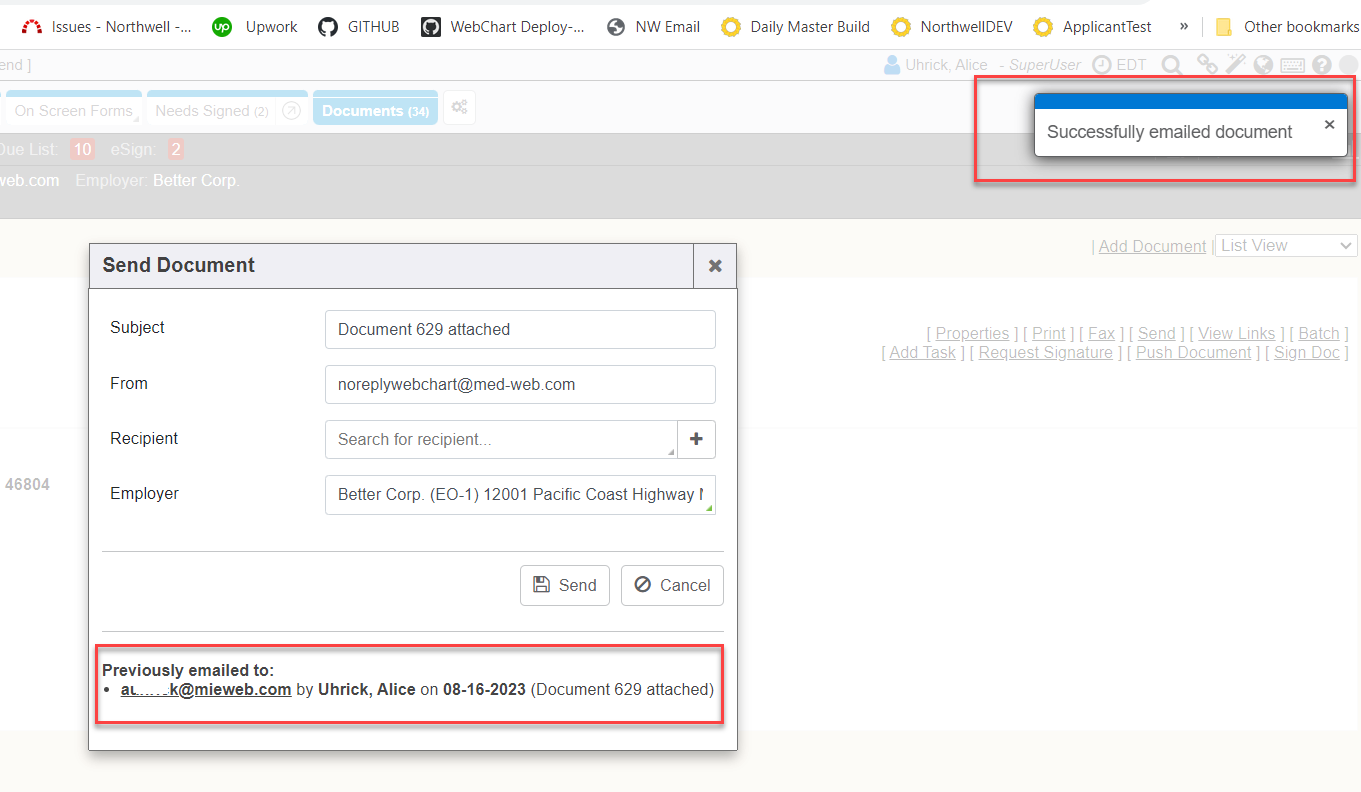
Task: Expand the Employer combo box
Action: click(x=520, y=495)
